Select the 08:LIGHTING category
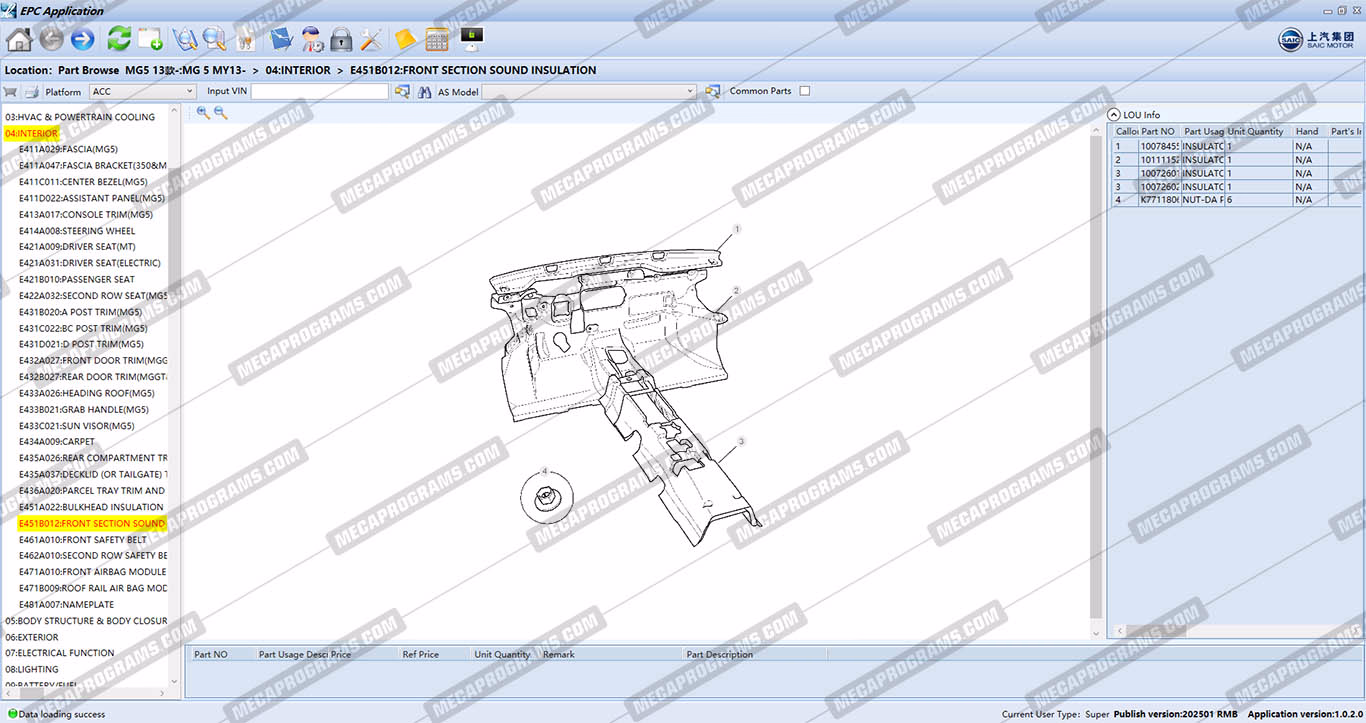 click(32, 669)
